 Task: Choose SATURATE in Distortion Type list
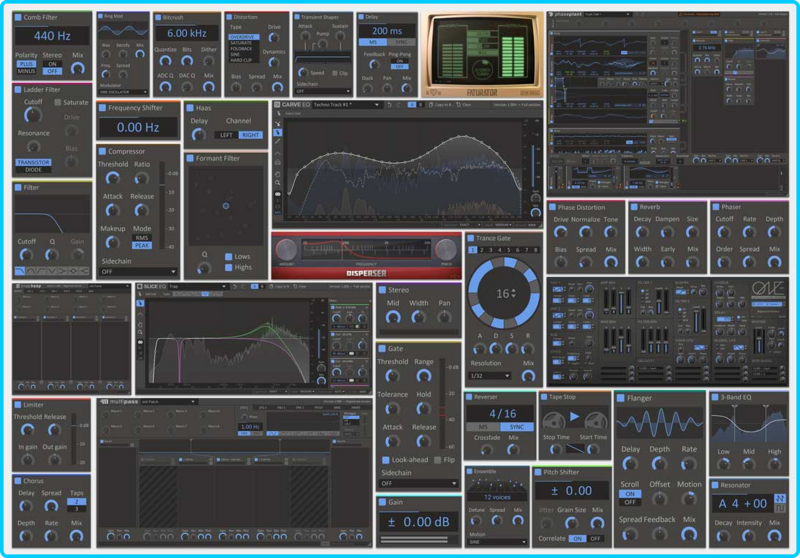[244, 43]
